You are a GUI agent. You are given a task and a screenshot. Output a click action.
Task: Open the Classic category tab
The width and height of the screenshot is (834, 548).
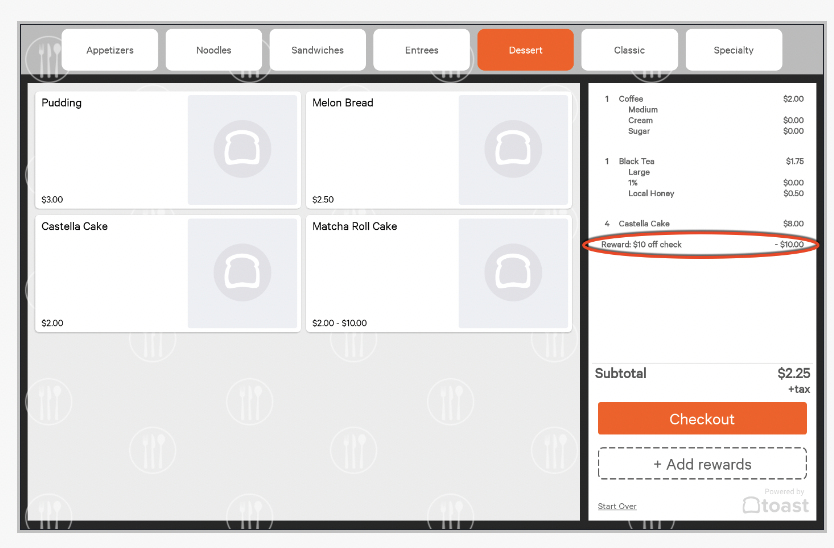[x=629, y=50]
